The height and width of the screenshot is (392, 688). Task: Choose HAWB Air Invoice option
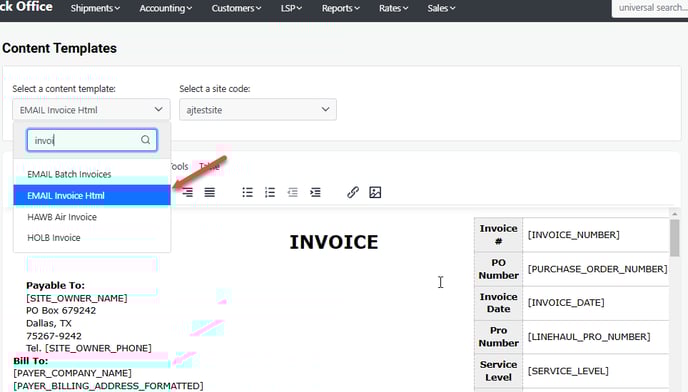tap(92, 217)
